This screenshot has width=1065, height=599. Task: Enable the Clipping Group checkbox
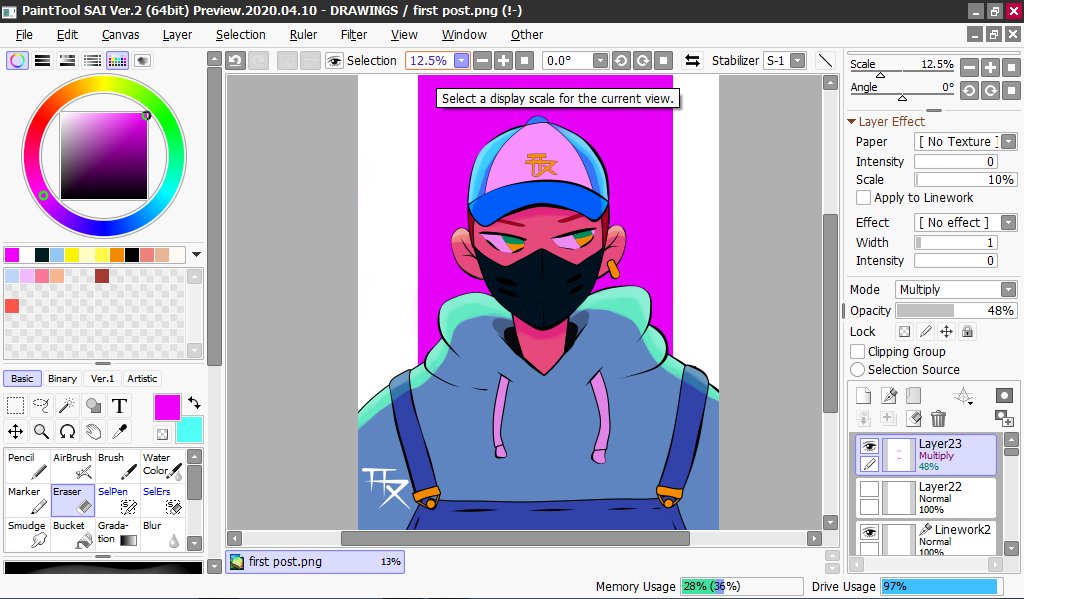point(857,352)
